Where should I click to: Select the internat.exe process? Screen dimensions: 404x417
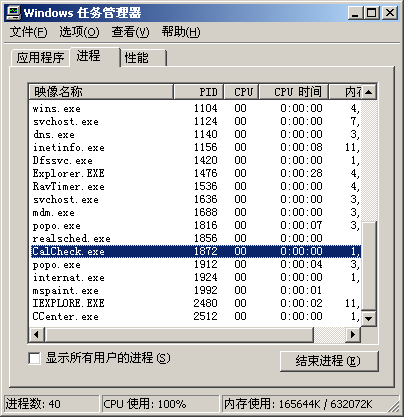[196, 277]
